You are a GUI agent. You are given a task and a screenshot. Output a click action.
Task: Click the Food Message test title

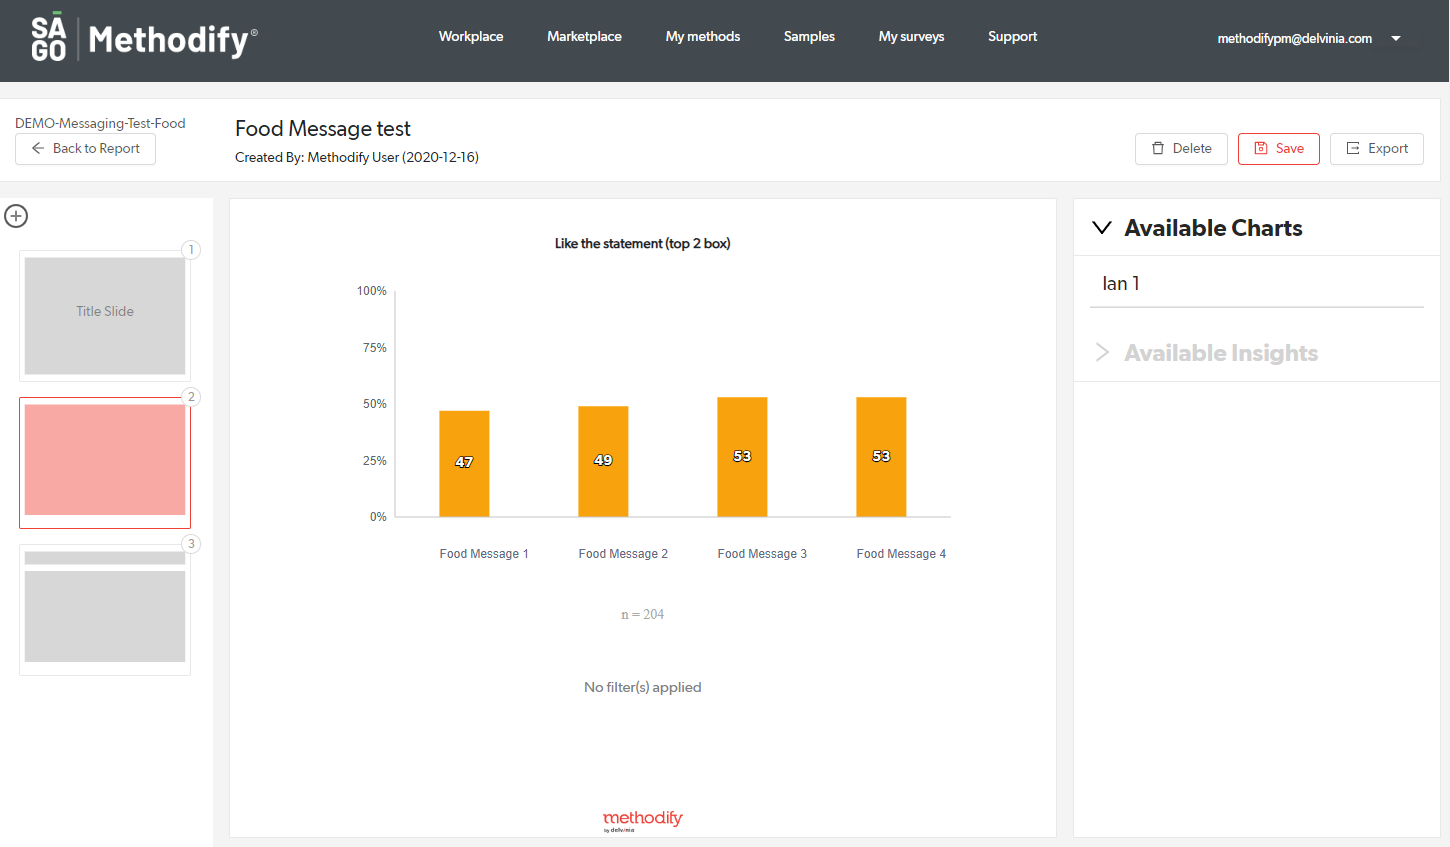point(323,129)
